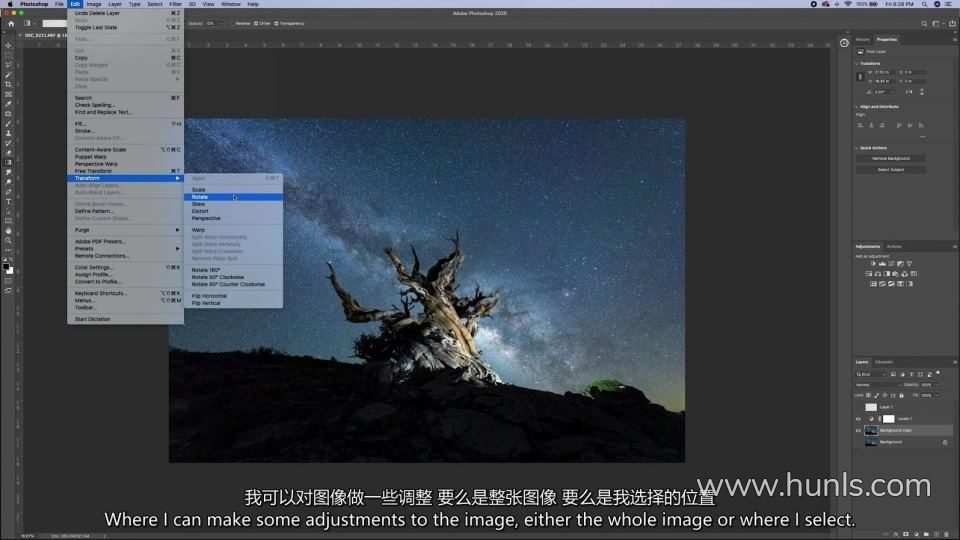Toggle the Reverse checkbox in options bar
The height and width of the screenshot is (540, 960).
(233, 24)
